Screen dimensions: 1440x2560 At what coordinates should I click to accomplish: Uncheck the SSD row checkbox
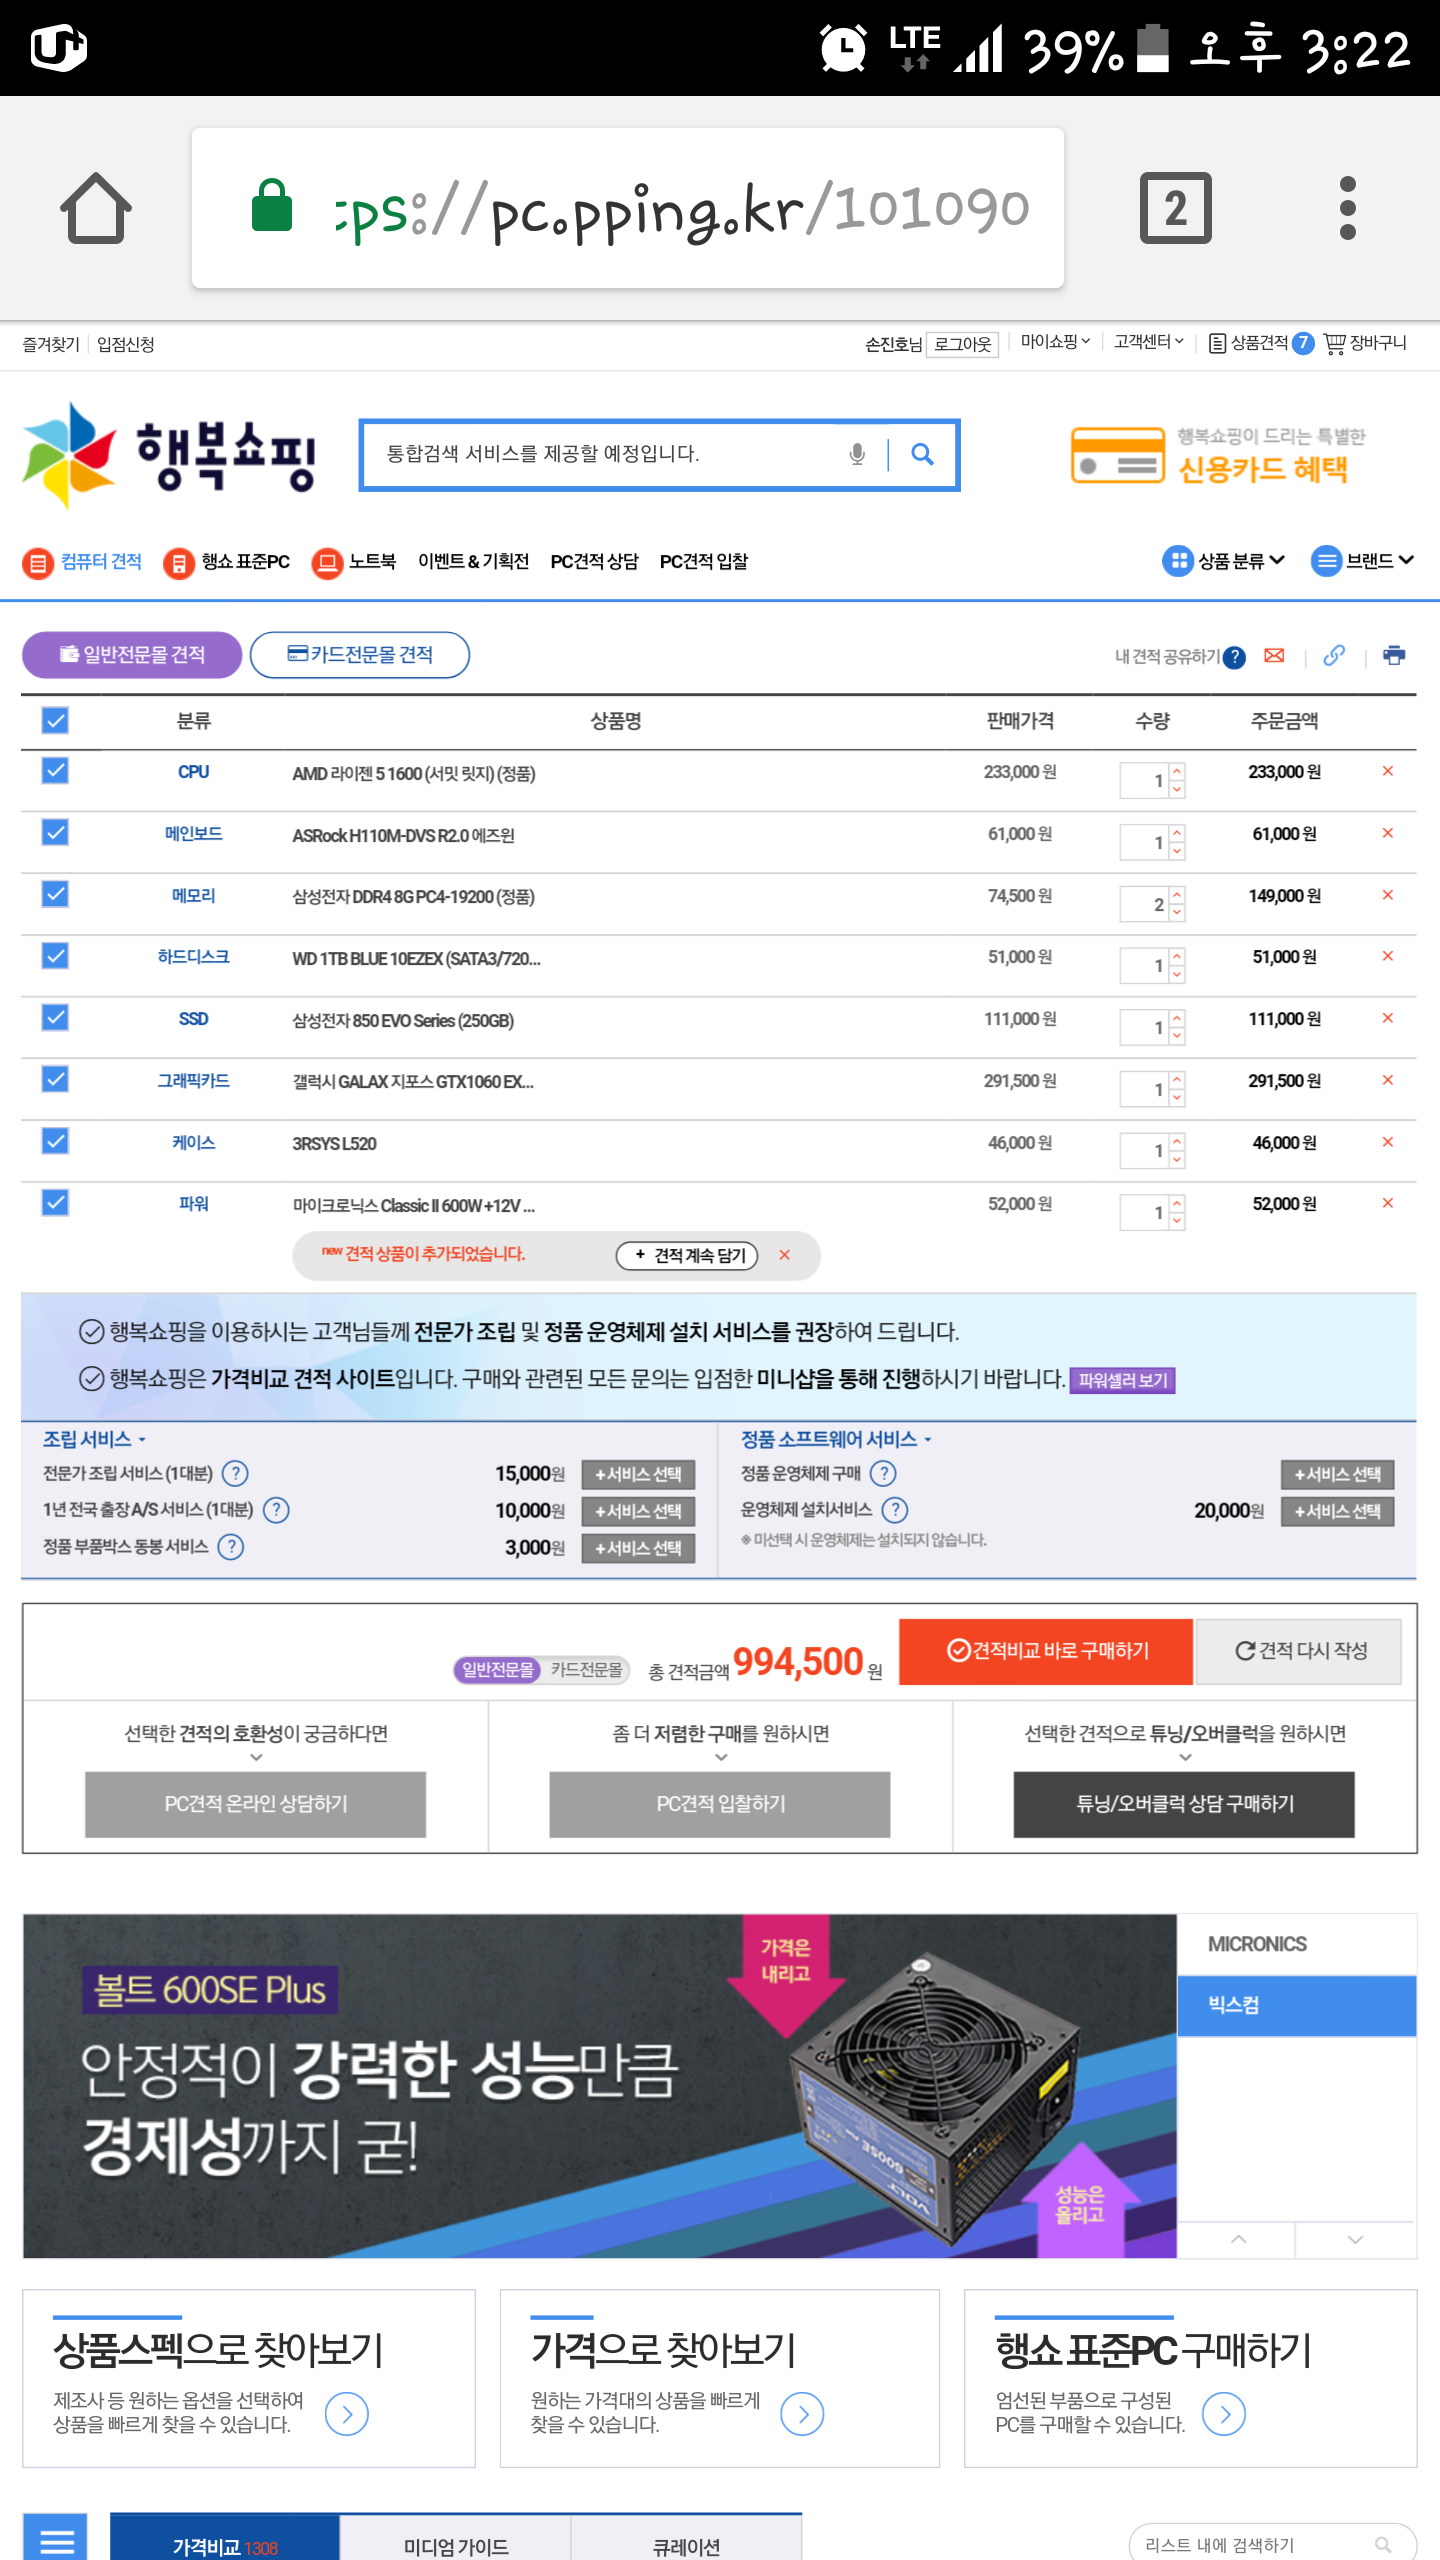[55, 1017]
